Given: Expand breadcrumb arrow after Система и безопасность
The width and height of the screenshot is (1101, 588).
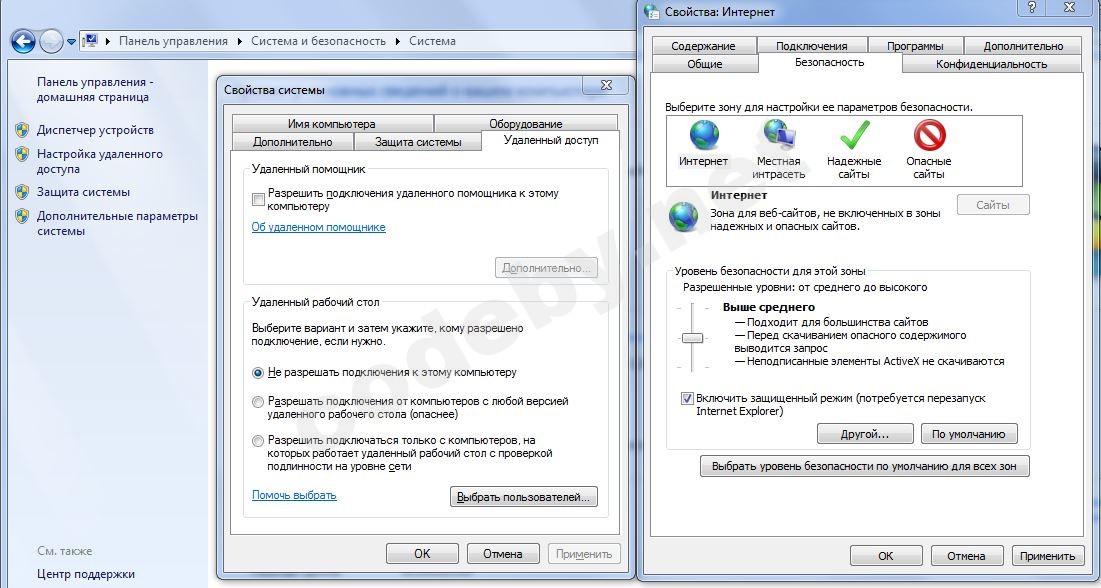Looking at the screenshot, I should [x=397, y=41].
